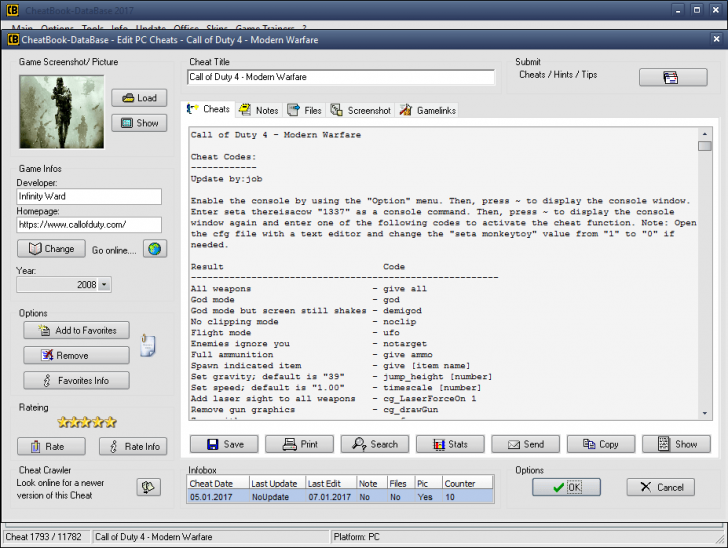The height and width of the screenshot is (548, 728).
Task: Select the 07.01.2017 last edit cell
Action: 331,497
